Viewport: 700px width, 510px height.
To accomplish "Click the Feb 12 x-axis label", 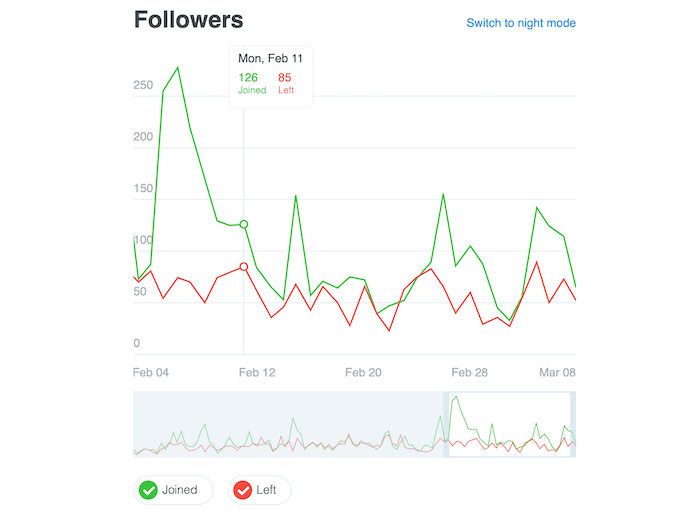I will point(257,373).
